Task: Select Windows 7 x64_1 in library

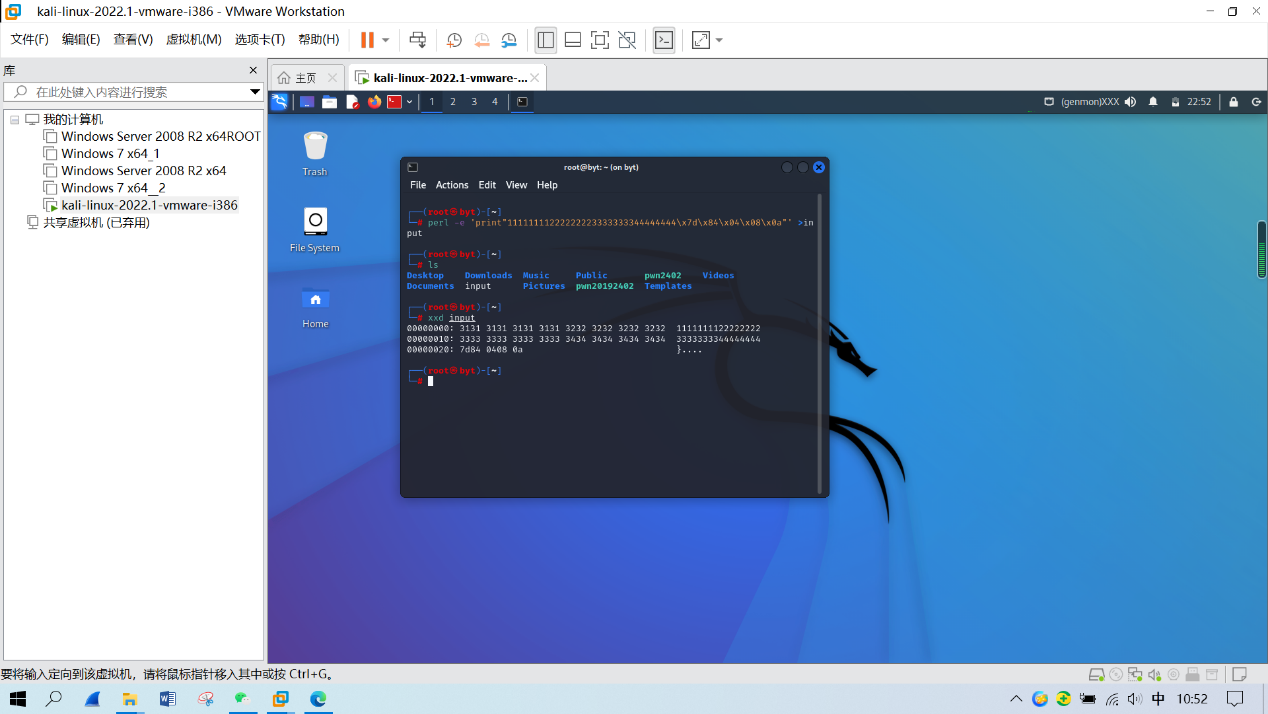Action: tap(101, 153)
